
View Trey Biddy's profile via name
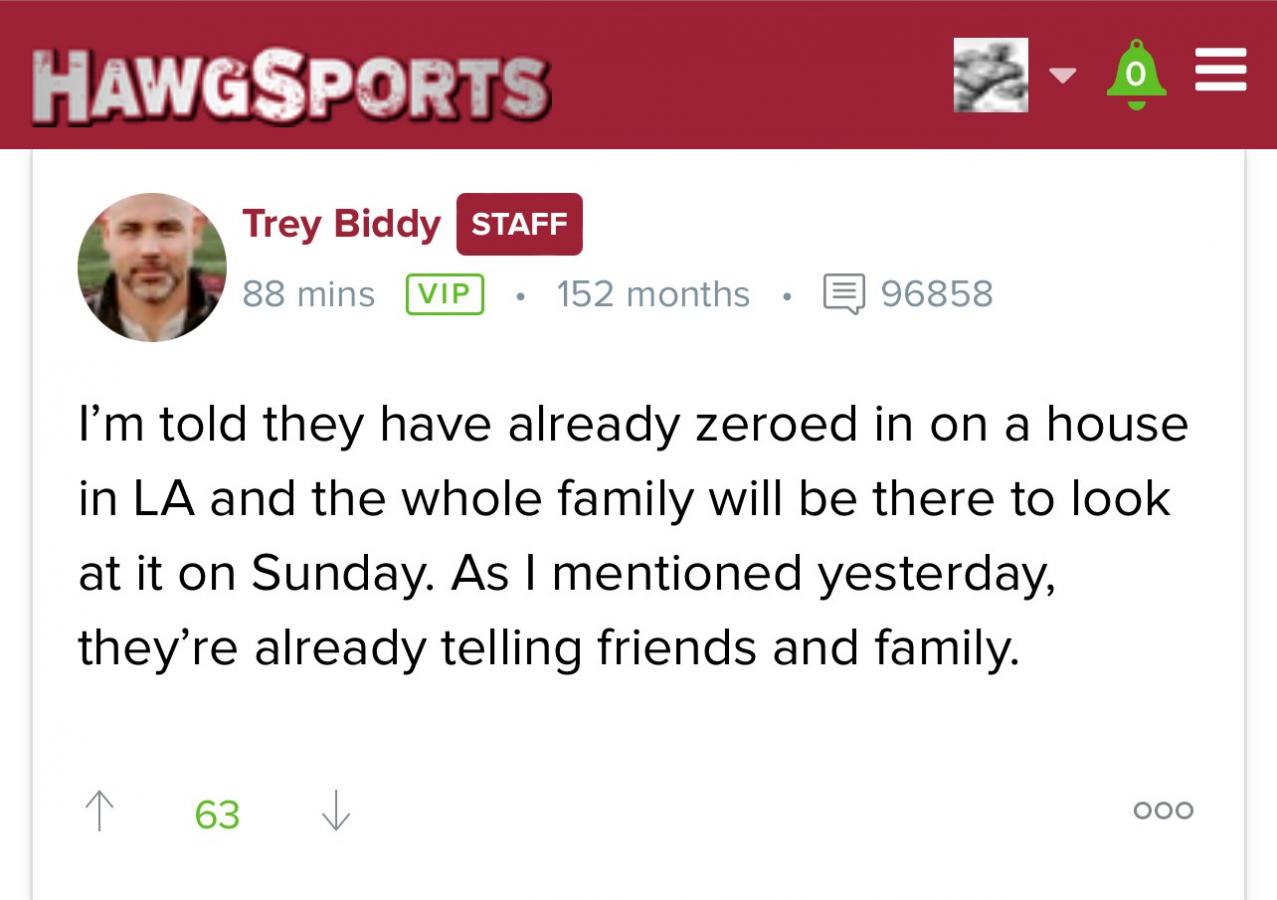[341, 224]
